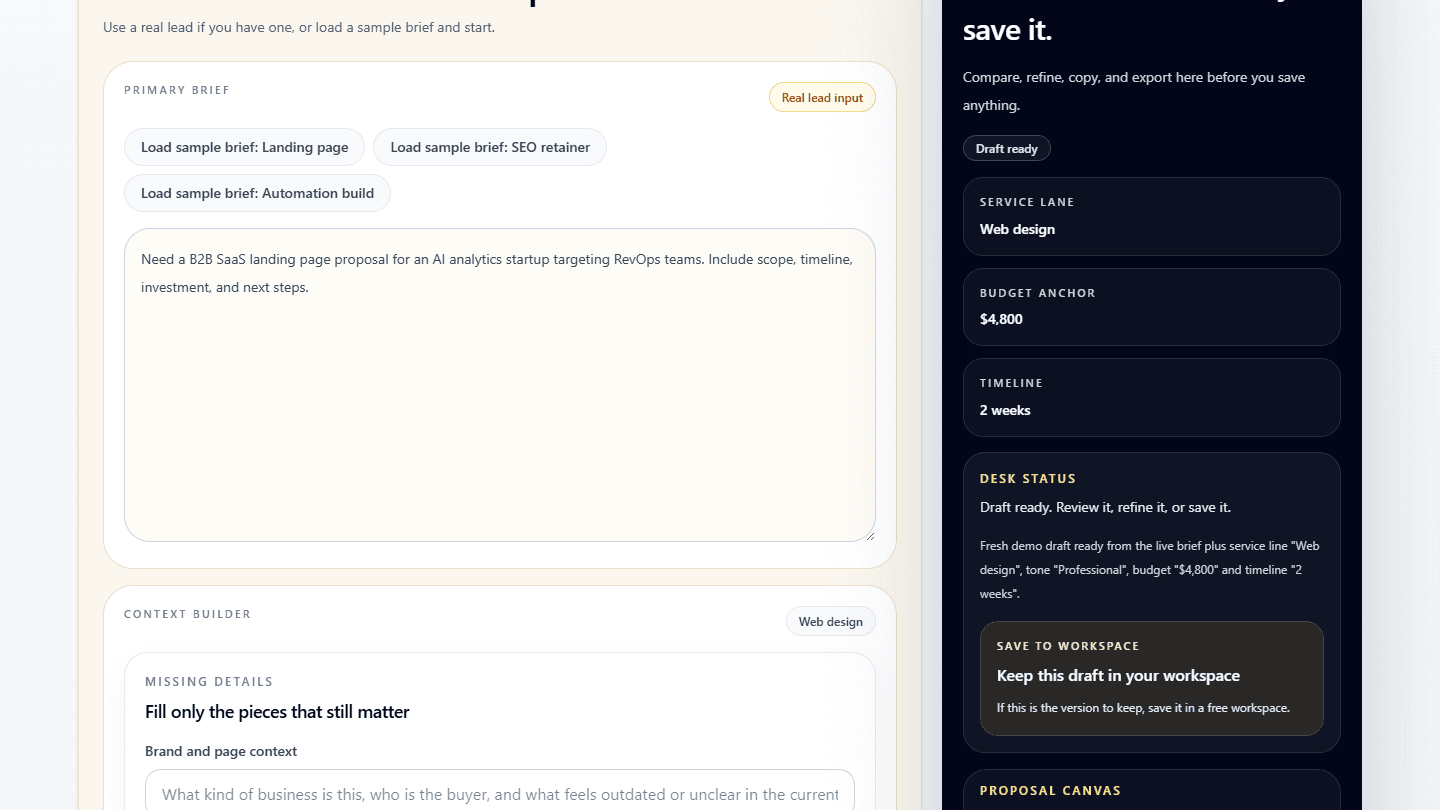Select the "Budget Anchor" $4,800 card
1440x810 pixels.
pyautogui.click(x=1151, y=307)
